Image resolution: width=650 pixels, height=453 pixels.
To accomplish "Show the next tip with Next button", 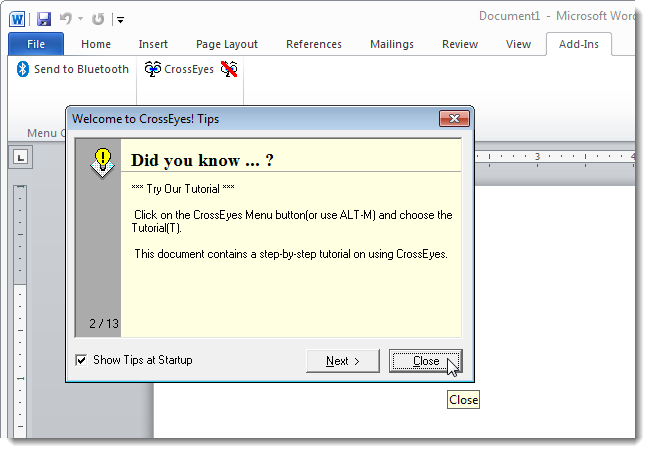I will (x=342, y=361).
